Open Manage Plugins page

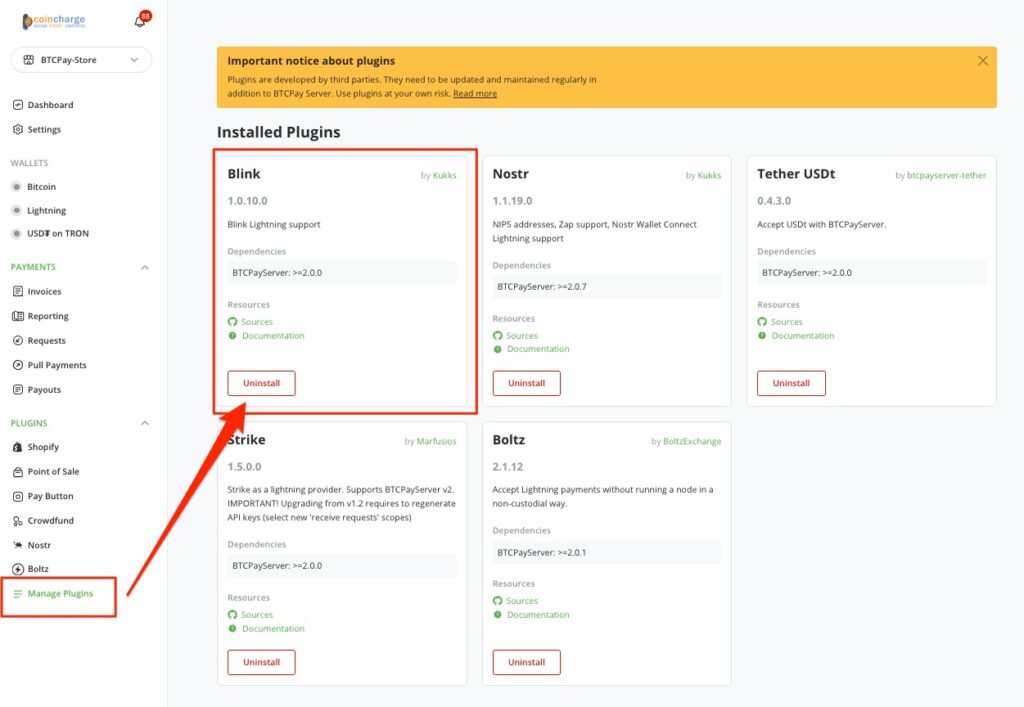click(60, 593)
